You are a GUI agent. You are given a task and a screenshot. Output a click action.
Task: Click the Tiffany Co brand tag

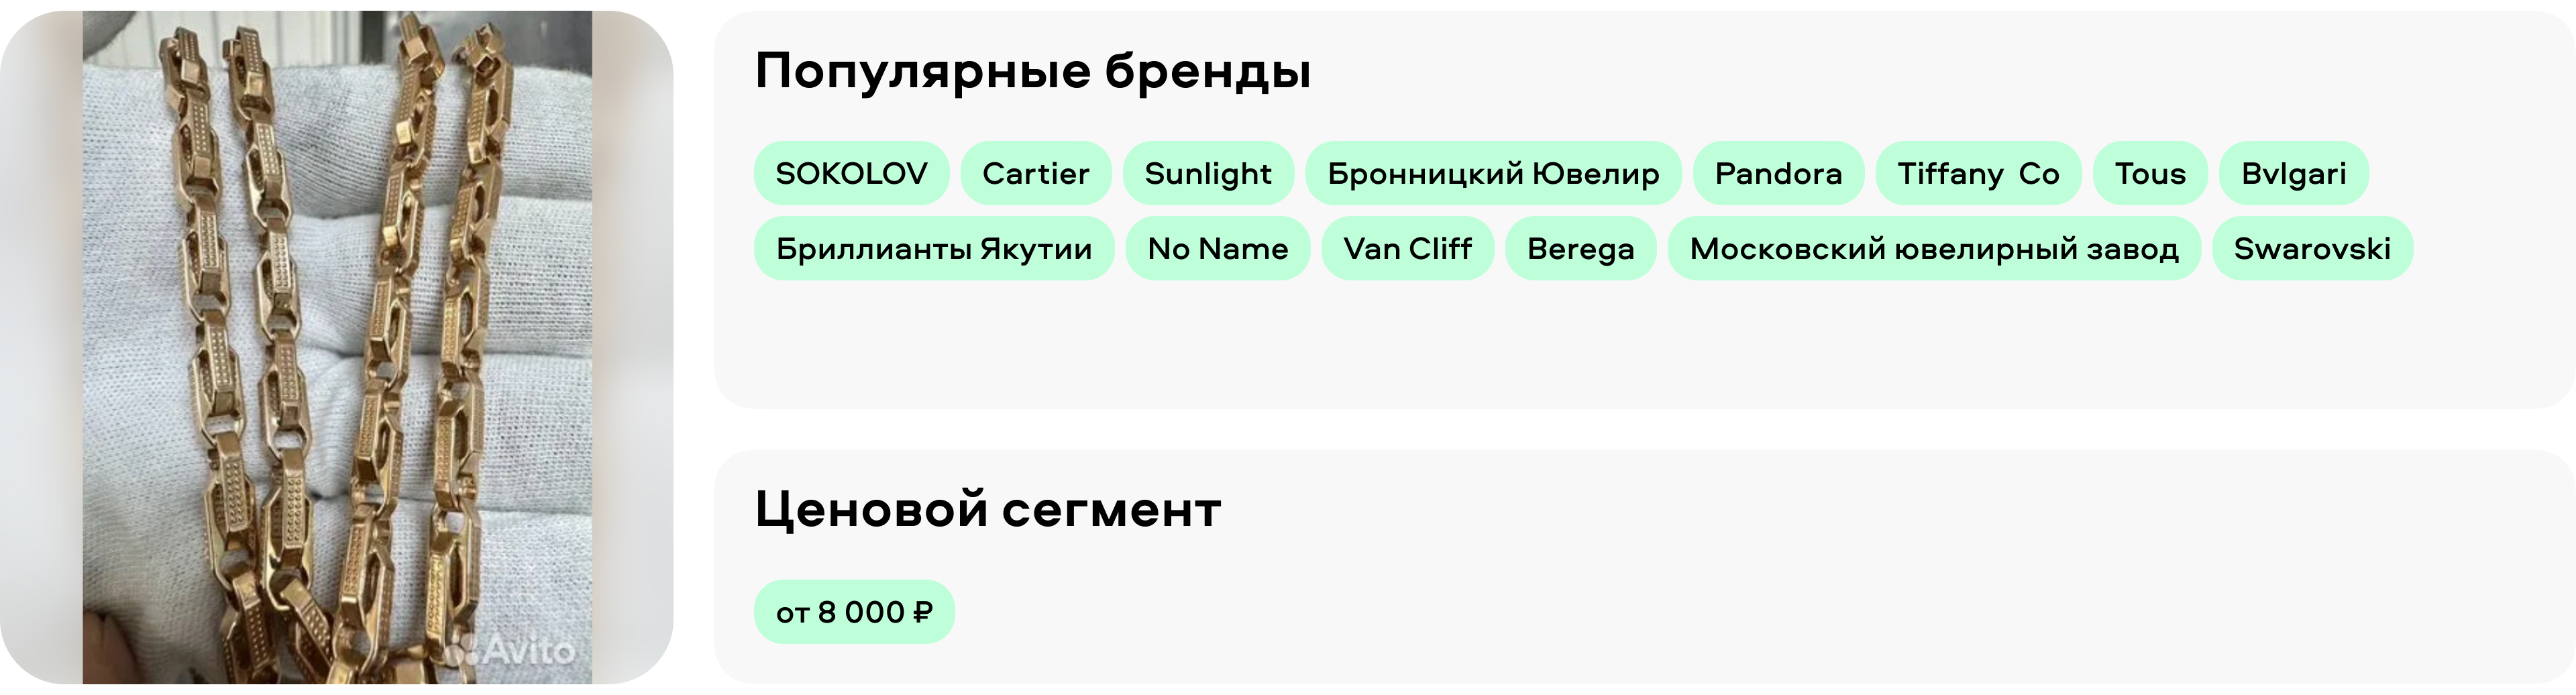pos(1978,174)
